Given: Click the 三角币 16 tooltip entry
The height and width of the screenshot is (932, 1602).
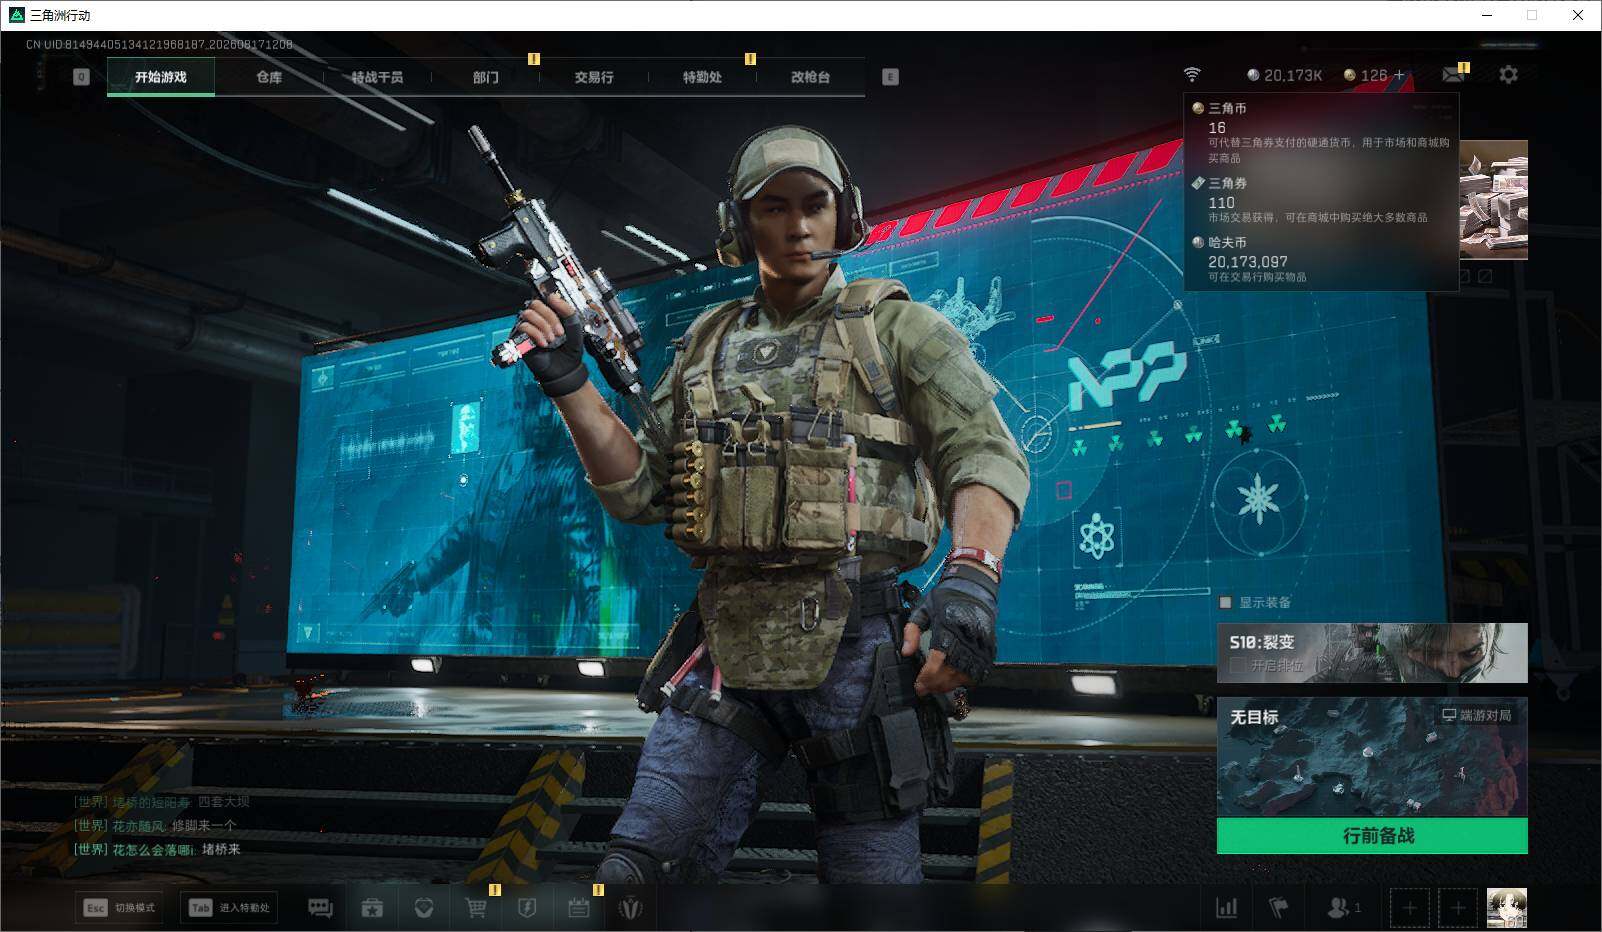Looking at the screenshot, I should pos(1320,132).
